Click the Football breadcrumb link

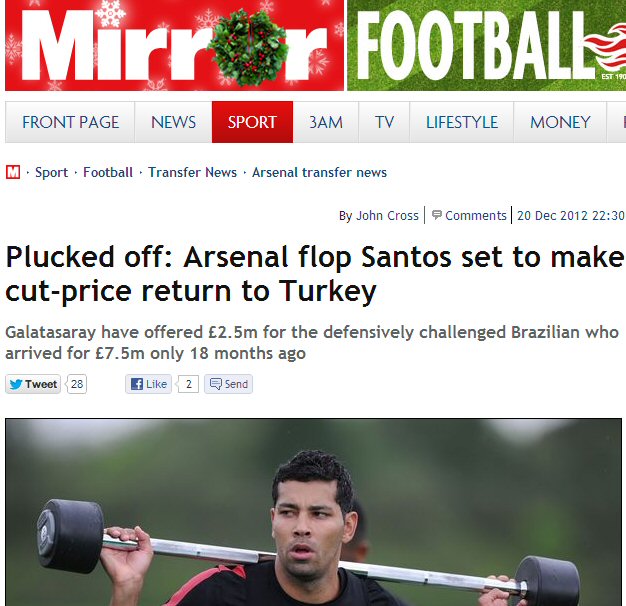click(x=108, y=172)
